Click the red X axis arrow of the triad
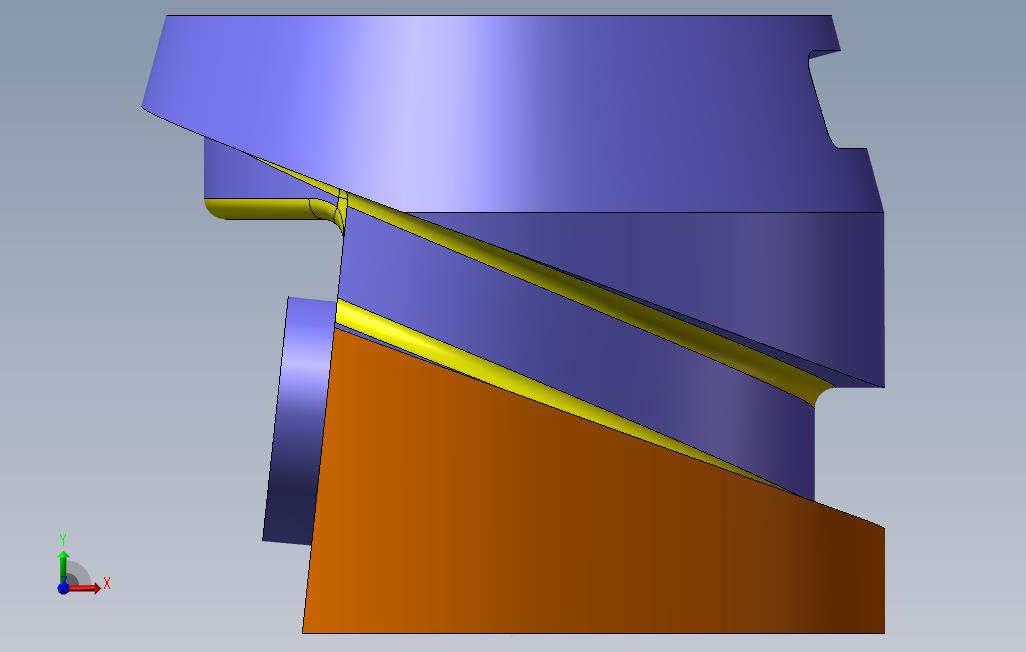The image size is (1026, 652). point(85,589)
